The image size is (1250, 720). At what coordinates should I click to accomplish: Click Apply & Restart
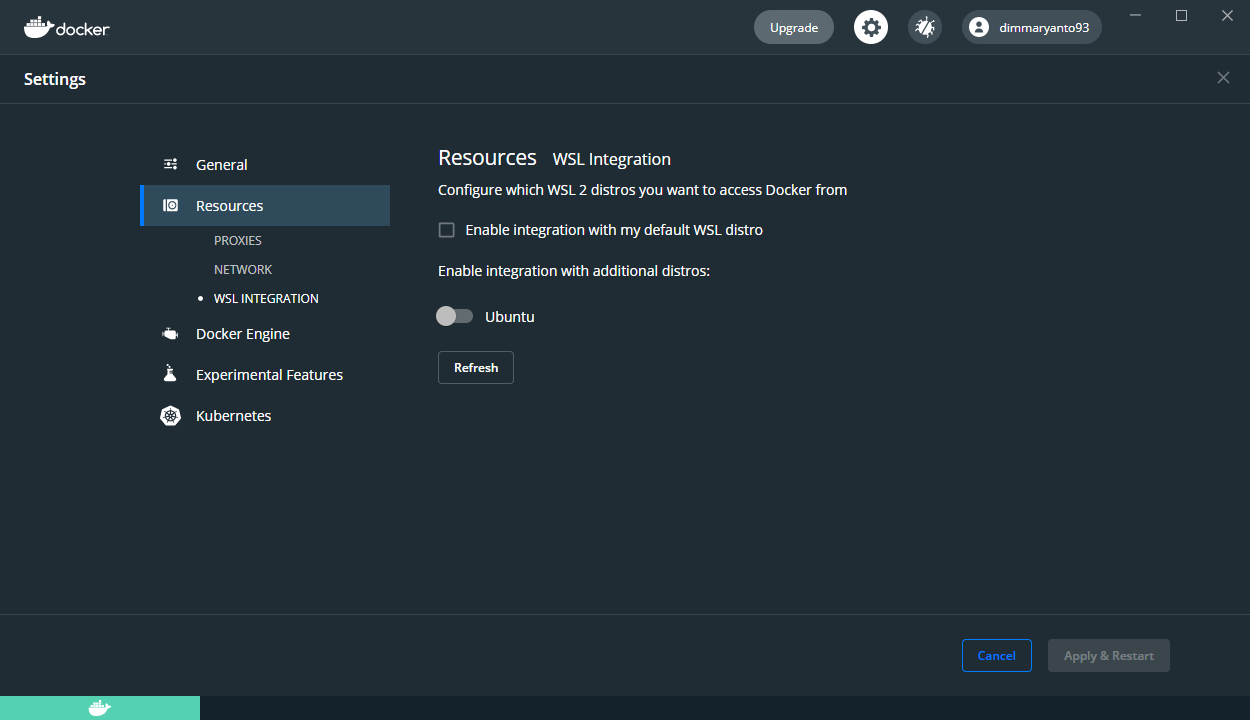[x=1108, y=655]
